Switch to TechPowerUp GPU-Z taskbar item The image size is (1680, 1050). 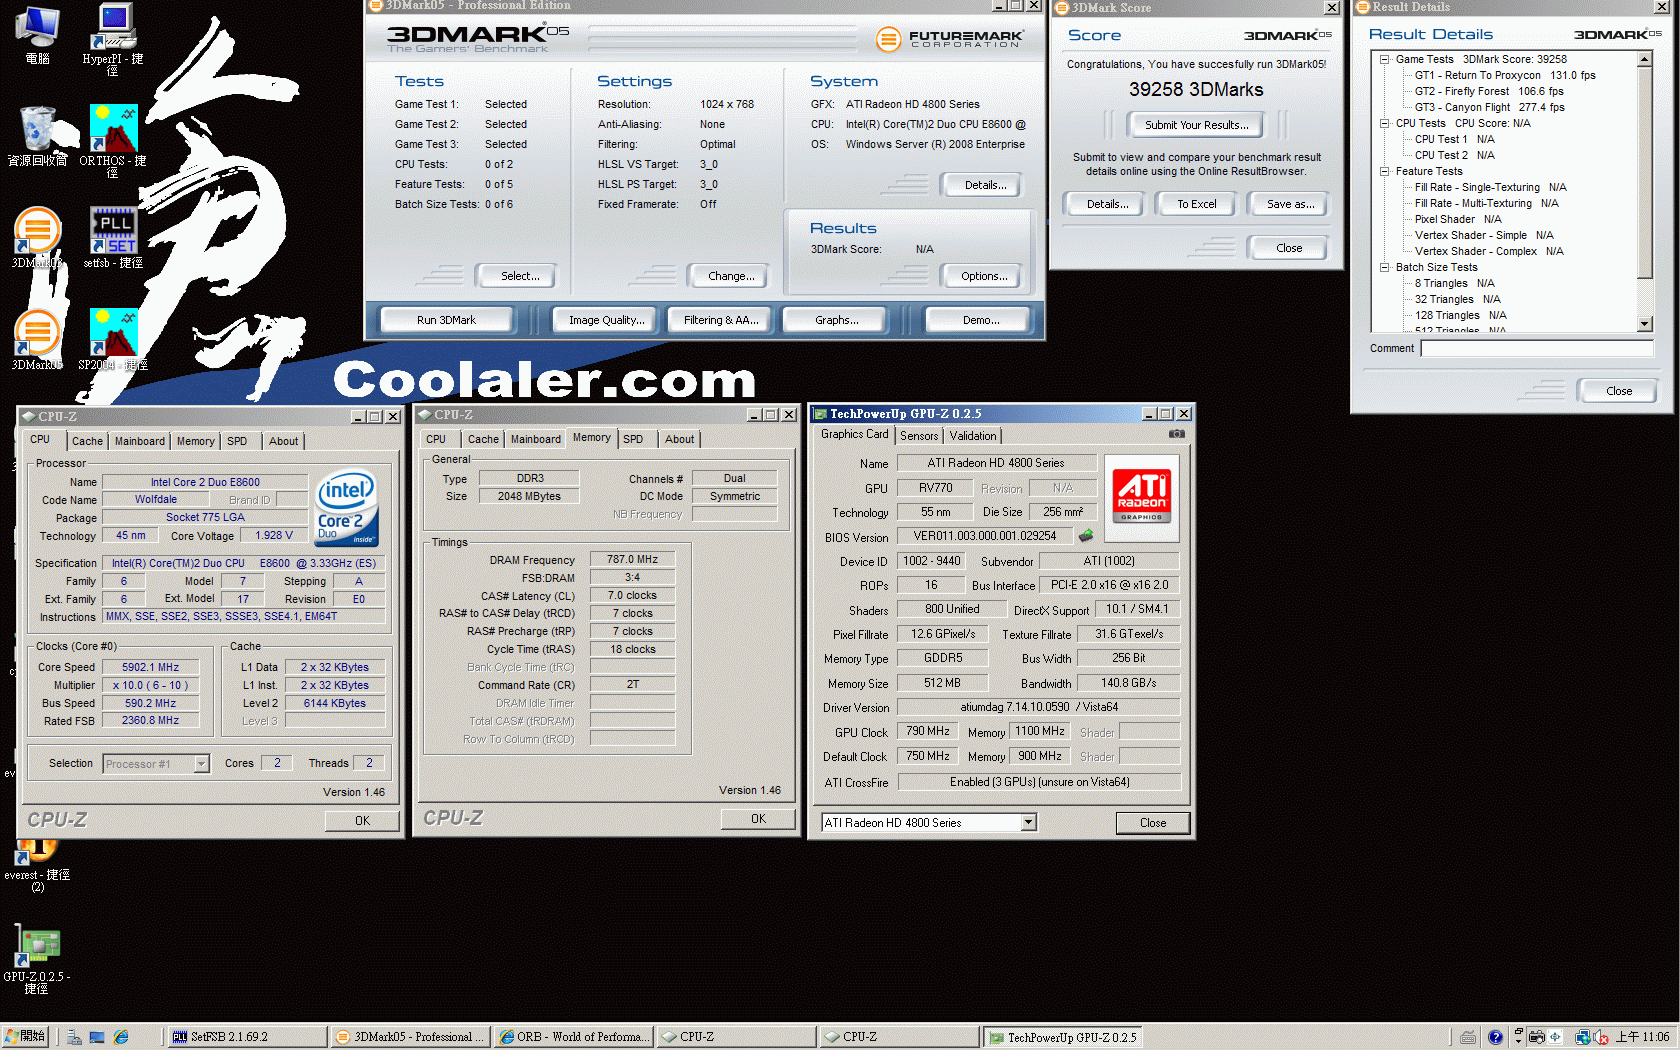click(x=1062, y=1037)
